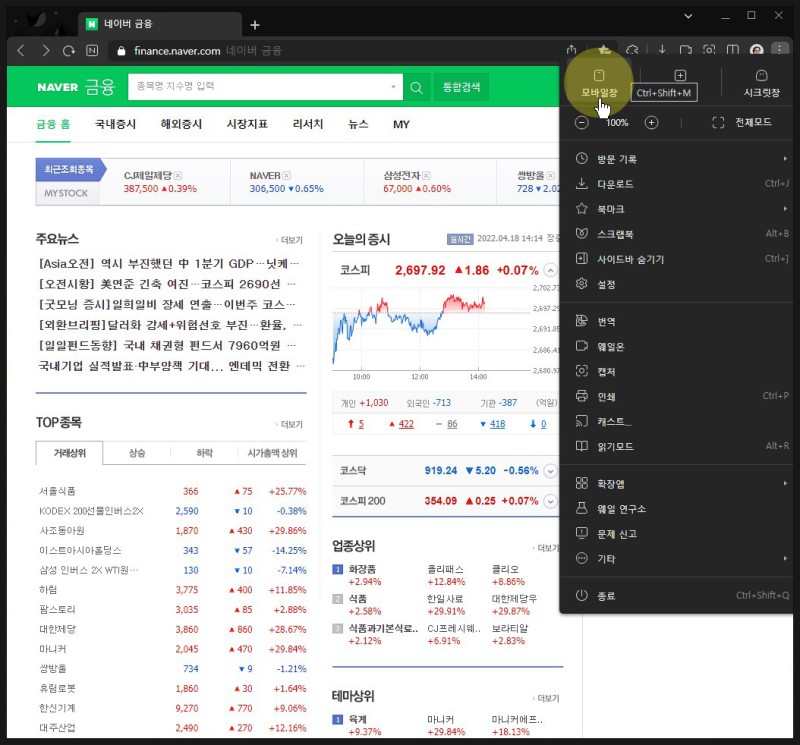Open a new window via the plus-box icon
The width and height of the screenshot is (800, 745).
(680, 76)
